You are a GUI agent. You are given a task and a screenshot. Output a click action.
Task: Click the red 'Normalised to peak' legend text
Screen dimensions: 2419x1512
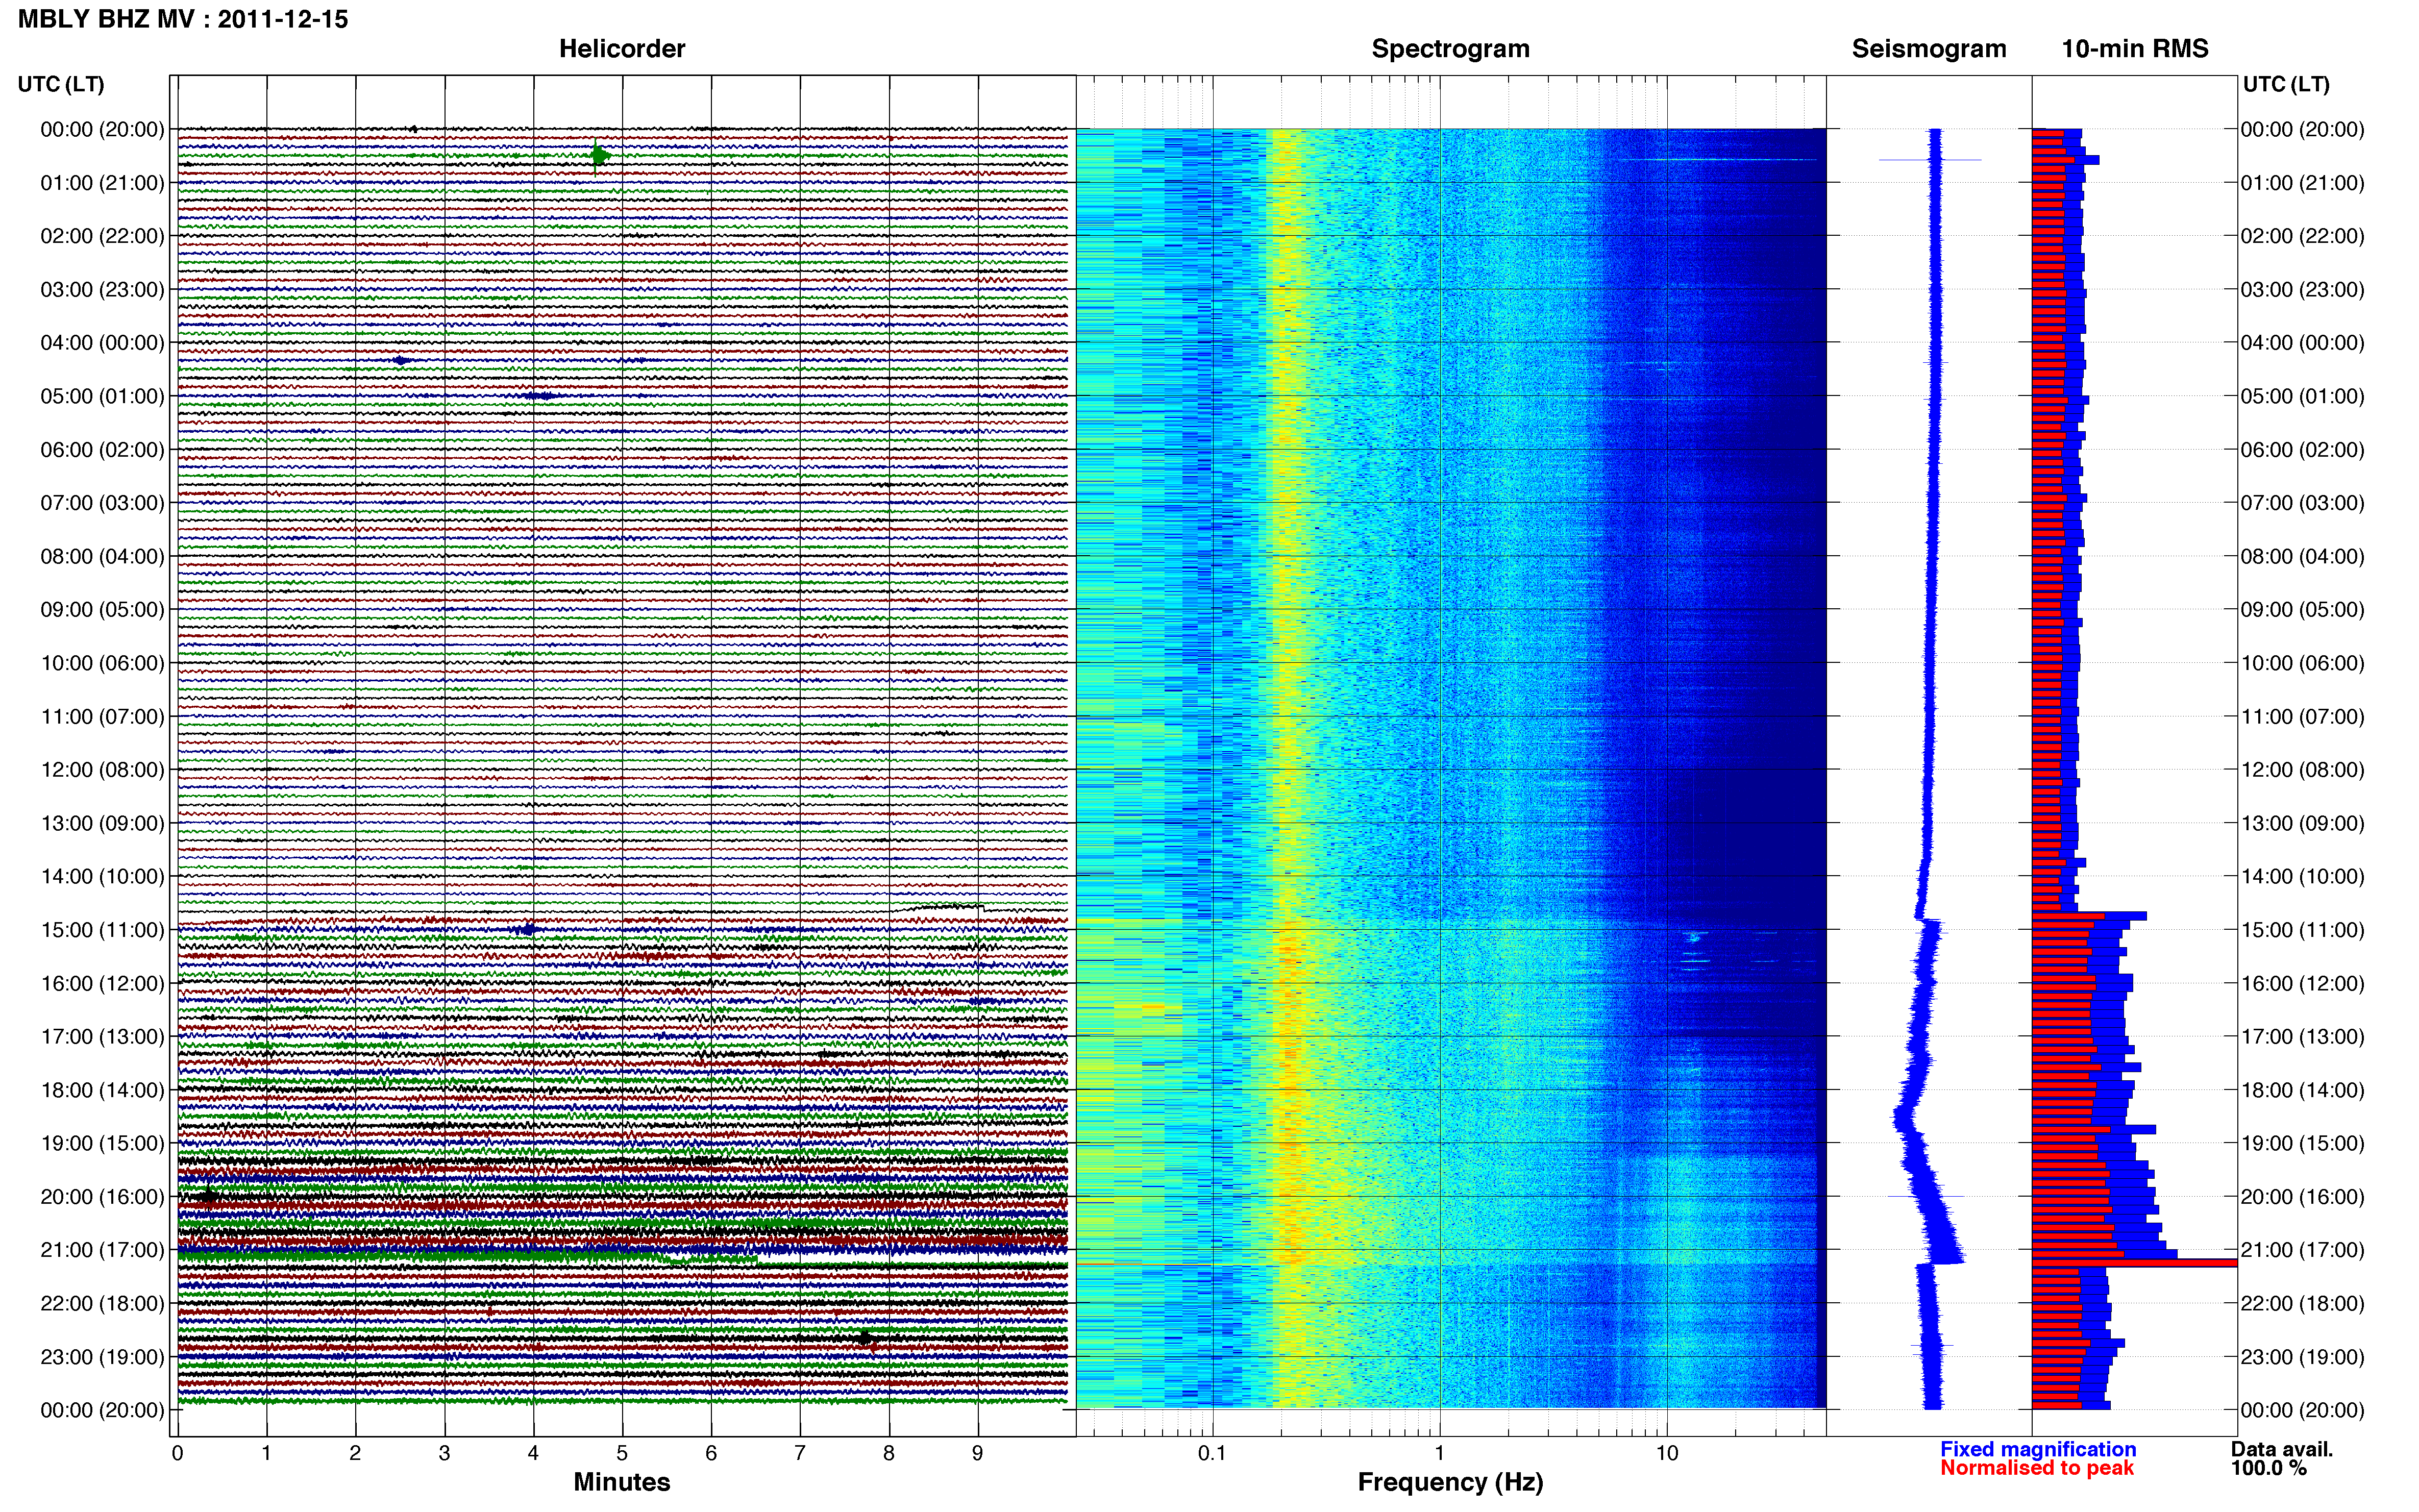click(2037, 1468)
